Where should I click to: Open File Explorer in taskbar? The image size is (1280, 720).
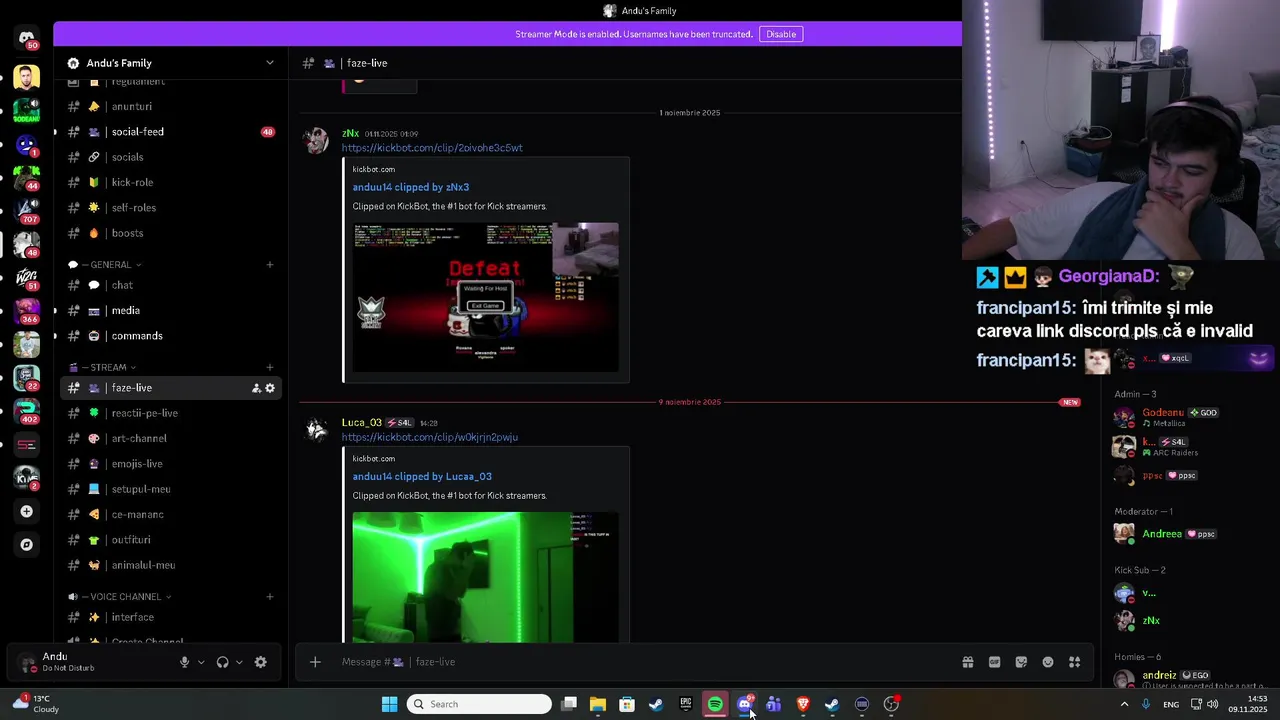point(598,704)
